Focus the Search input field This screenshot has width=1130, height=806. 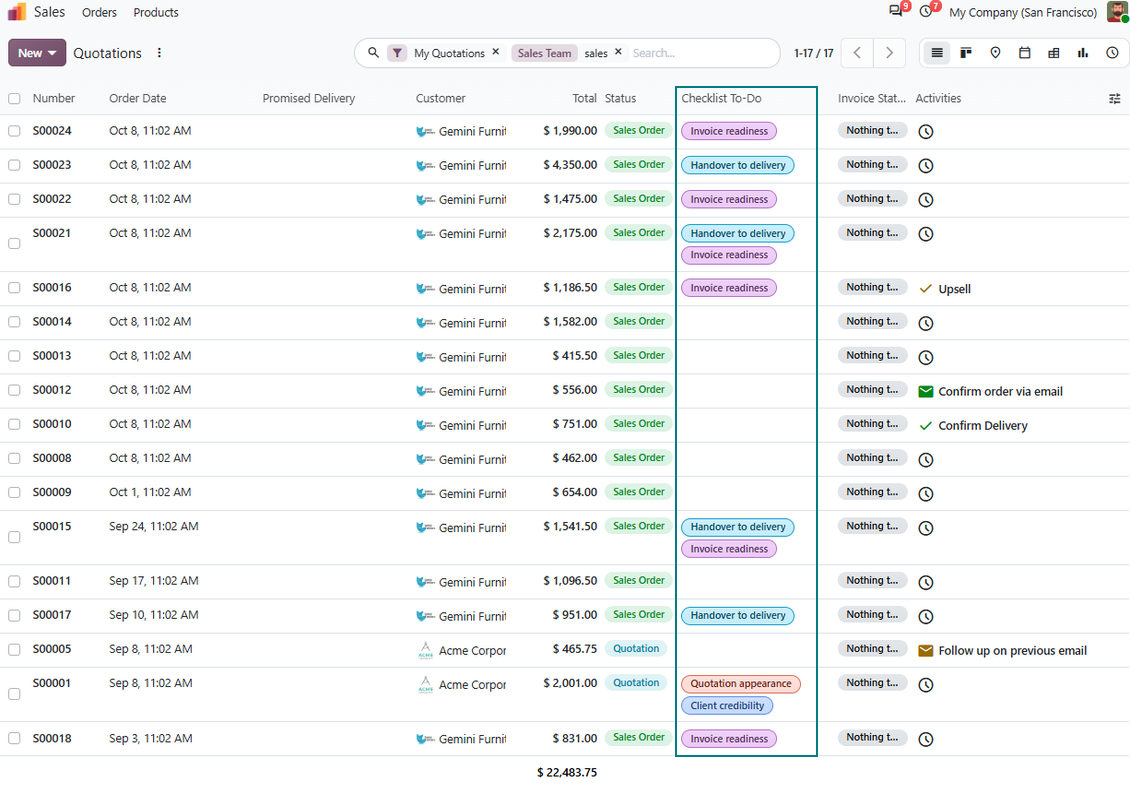tap(701, 53)
